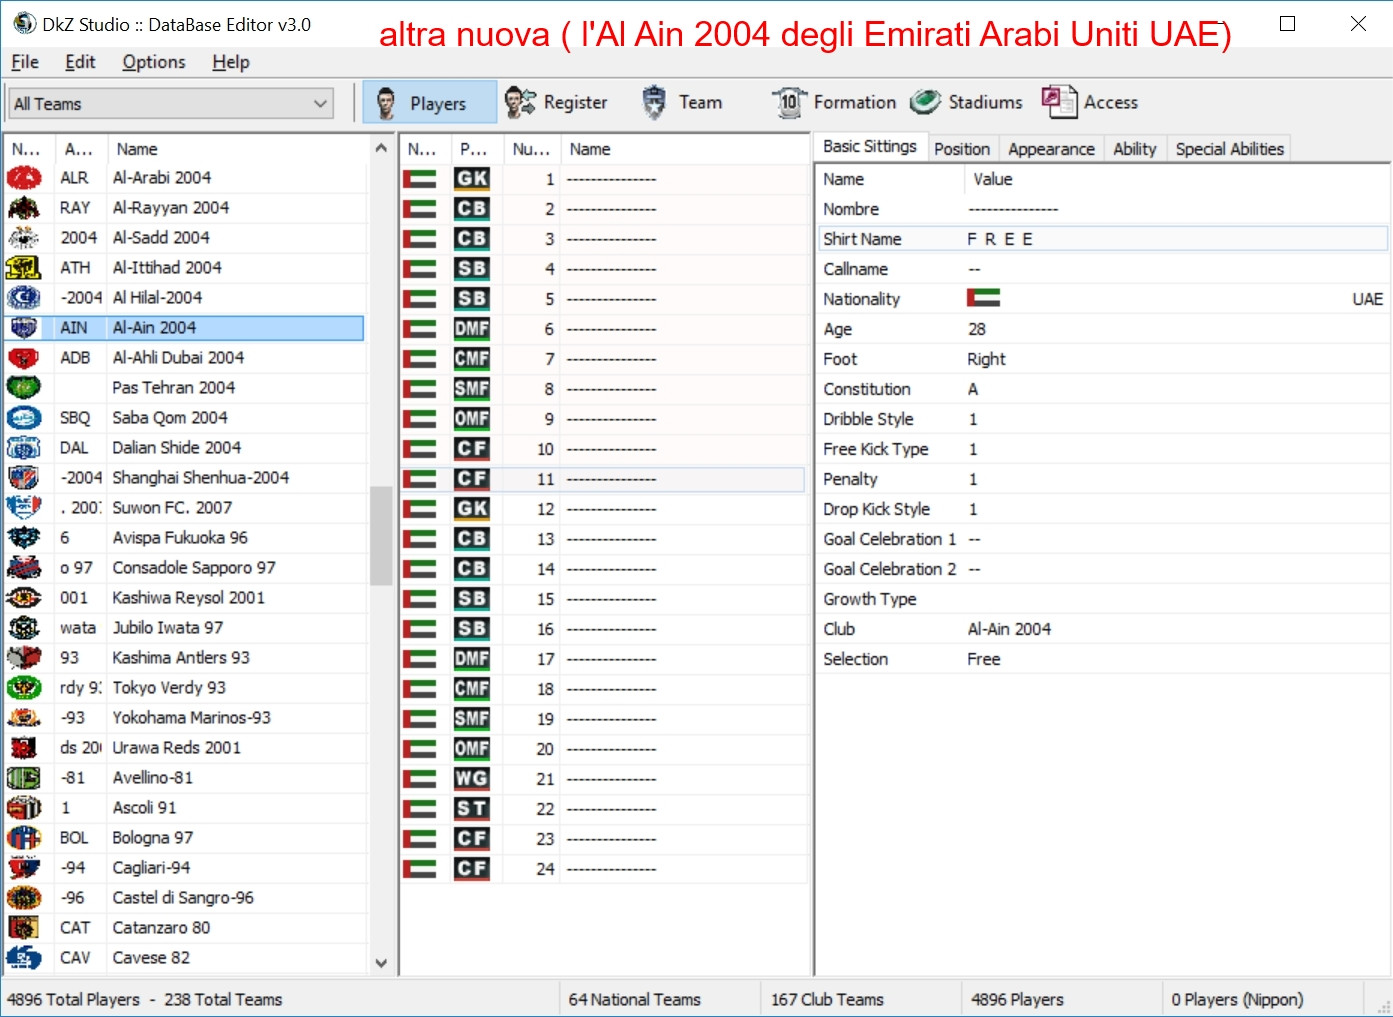Click the Bologna 97 crest icon
The width and height of the screenshot is (1393, 1017).
(x=24, y=838)
